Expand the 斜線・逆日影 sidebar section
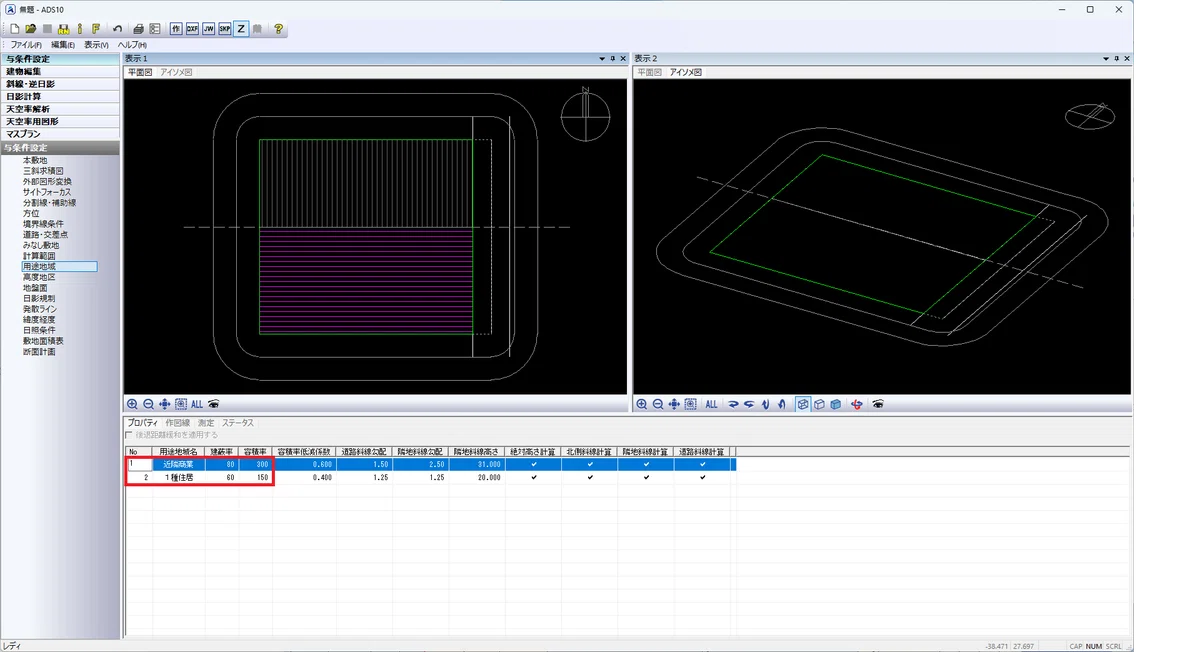The image size is (1200, 652). coord(60,84)
